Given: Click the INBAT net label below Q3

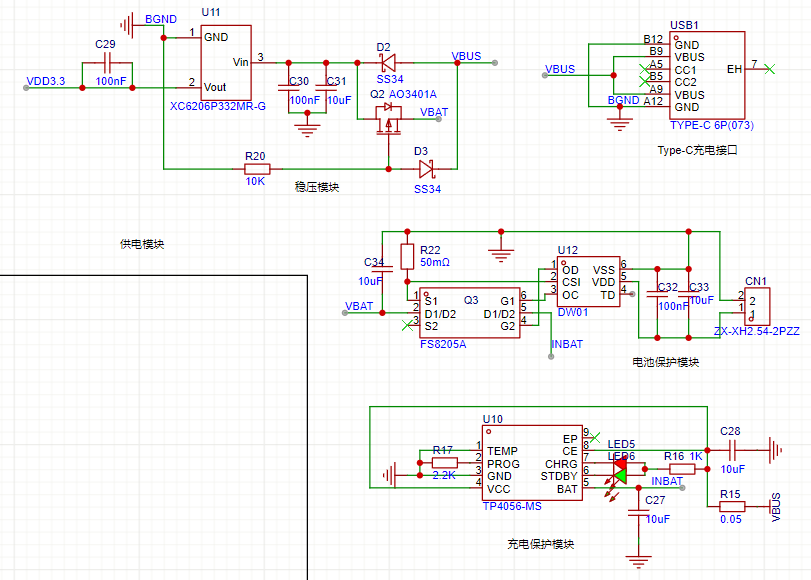Looking at the screenshot, I should [567, 344].
